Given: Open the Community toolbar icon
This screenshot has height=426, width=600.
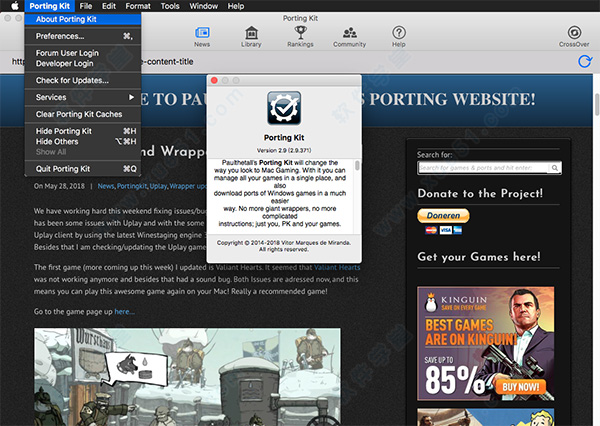Looking at the screenshot, I should pyautogui.click(x=349, y=36).
